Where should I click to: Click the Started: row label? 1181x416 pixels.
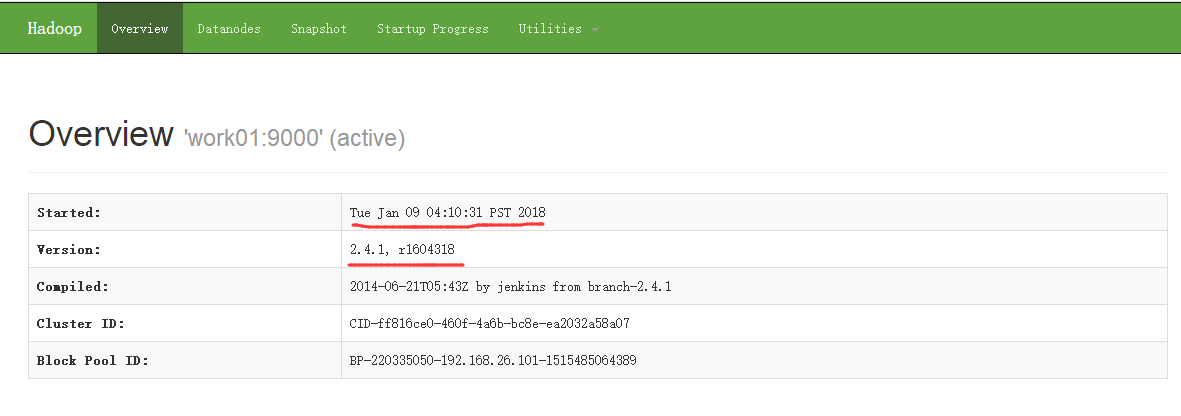tap(69, 213)
